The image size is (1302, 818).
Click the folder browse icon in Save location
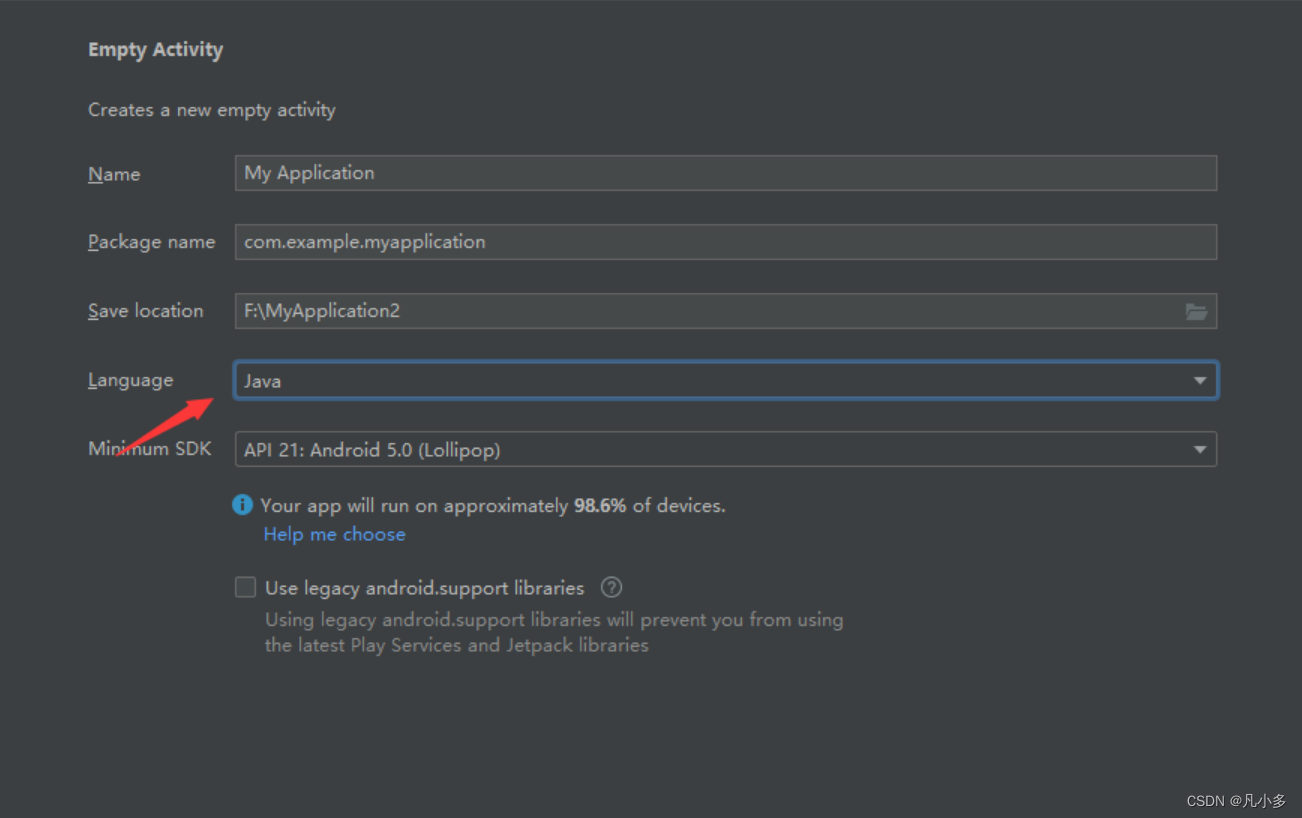click(1196, 311)
